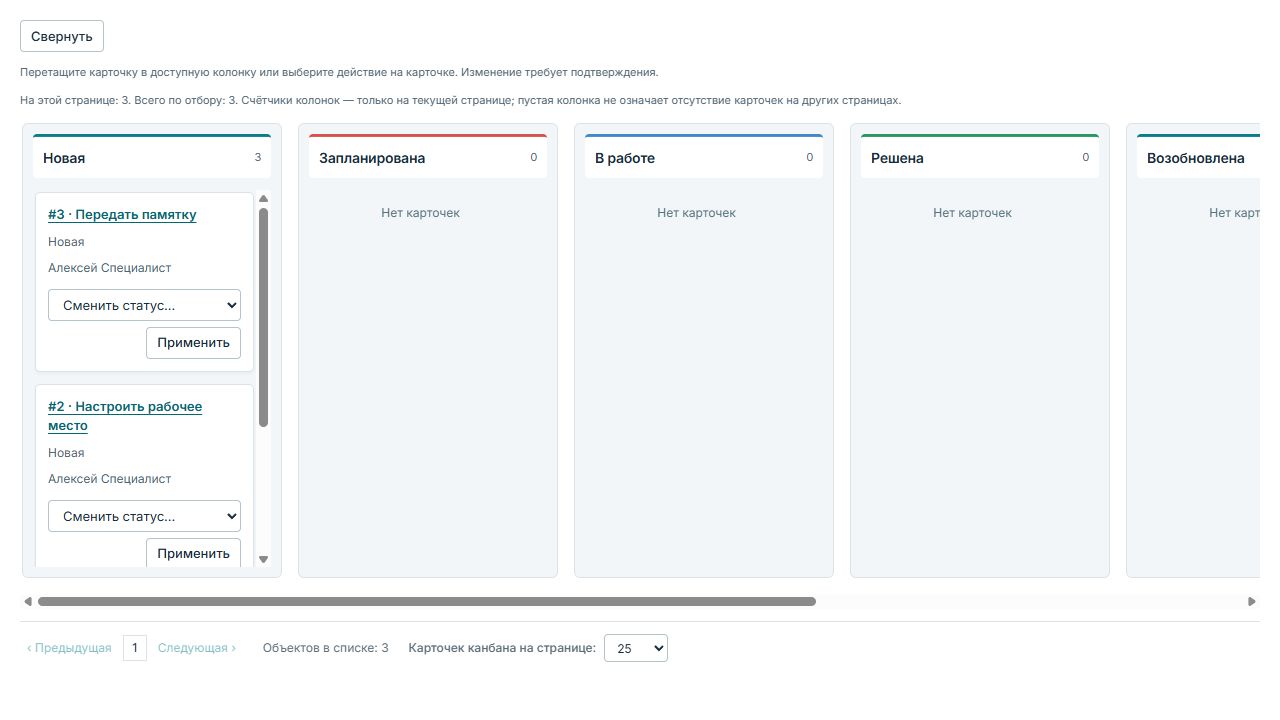Click the Карточек канбана на странице label
The height and width of the screenshot is (720, 1280).
coord(502,648)
